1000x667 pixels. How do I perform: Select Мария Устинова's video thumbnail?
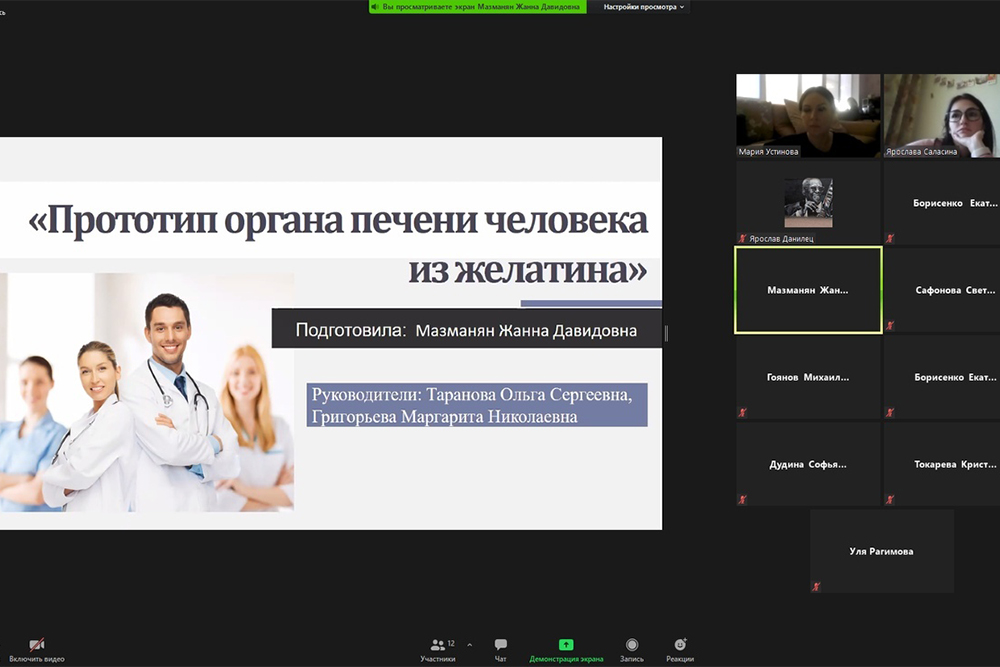[808, 115]
